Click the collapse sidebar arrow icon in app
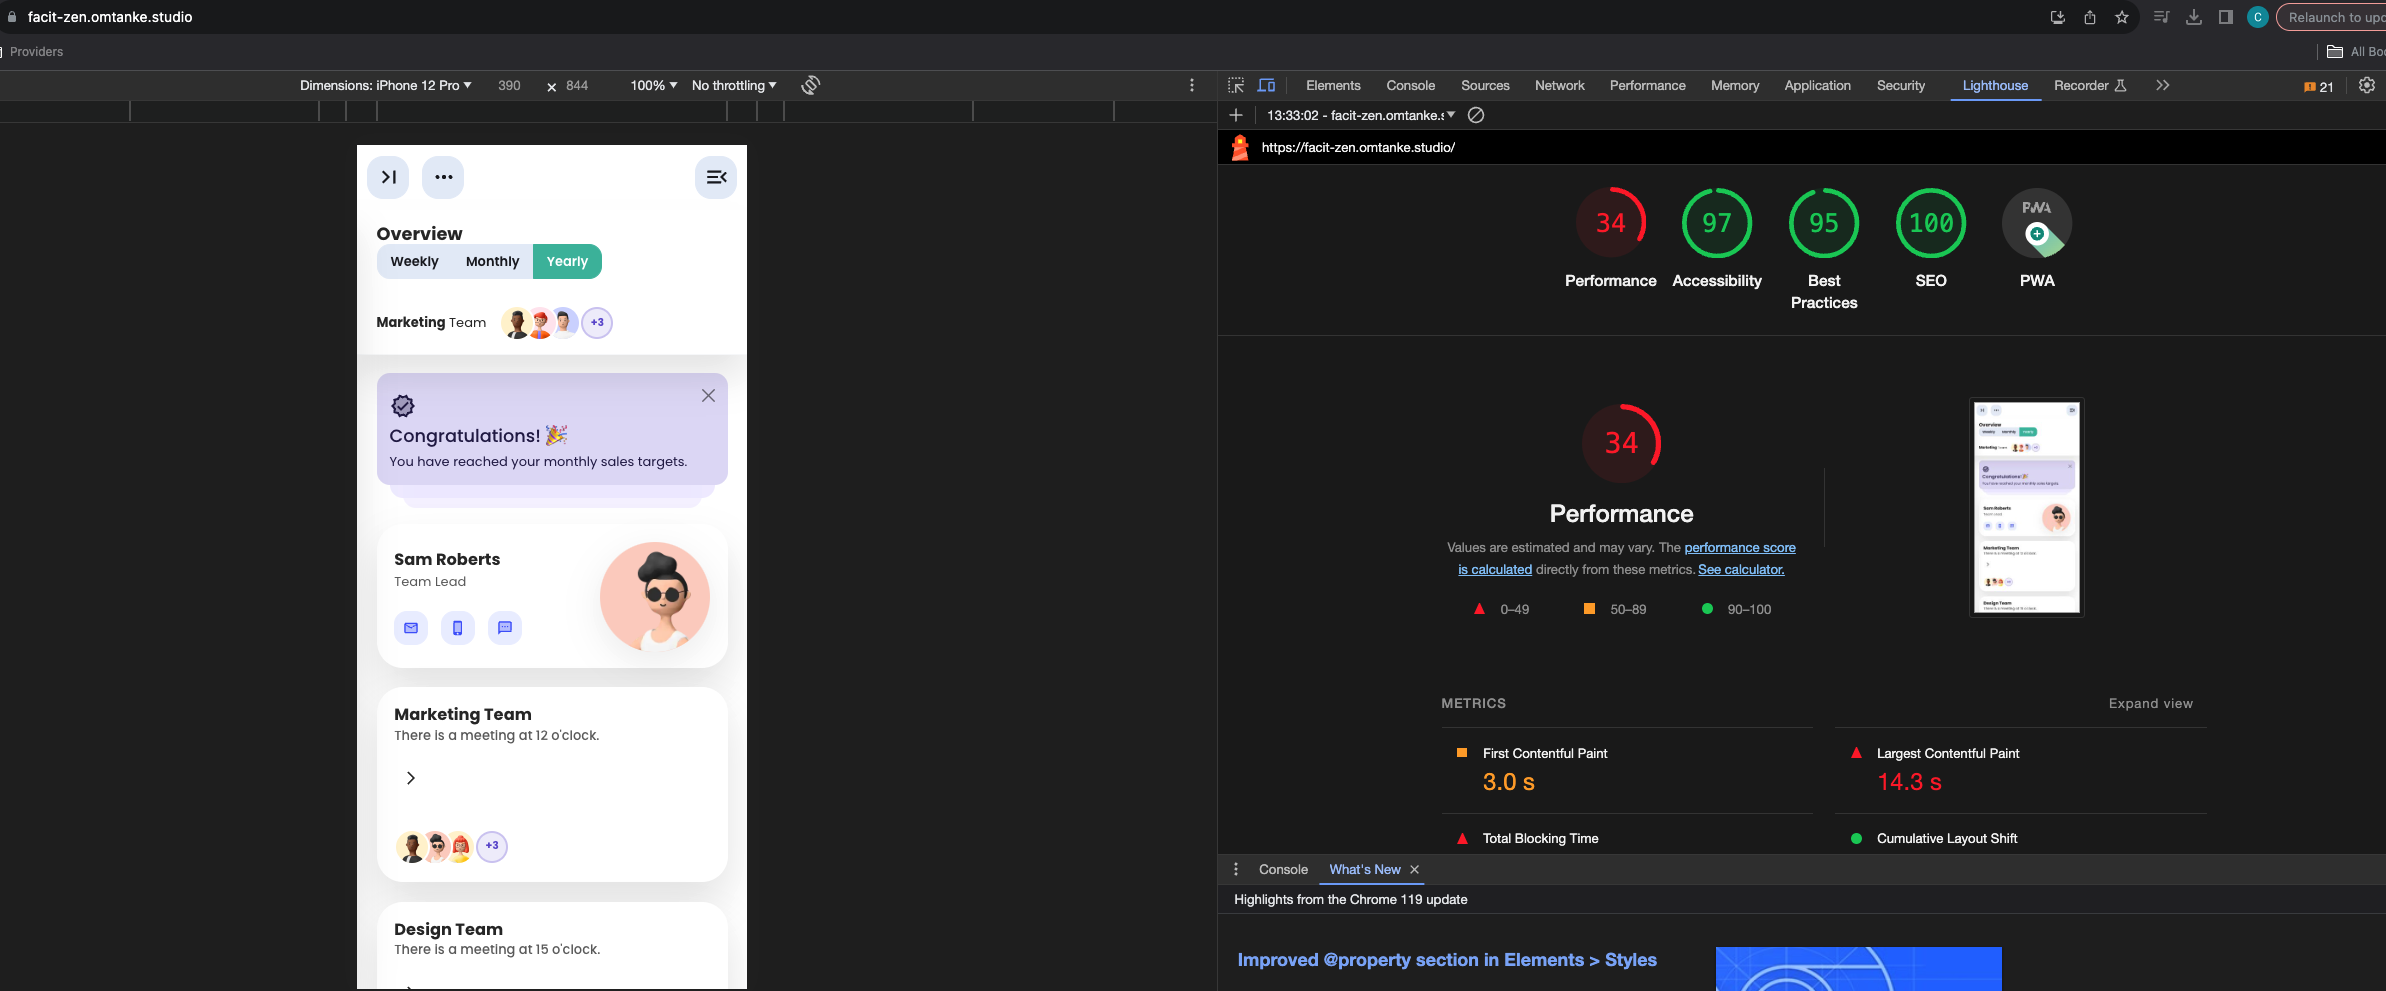The height and width of the screenshot is (991, 2386). 388,177
